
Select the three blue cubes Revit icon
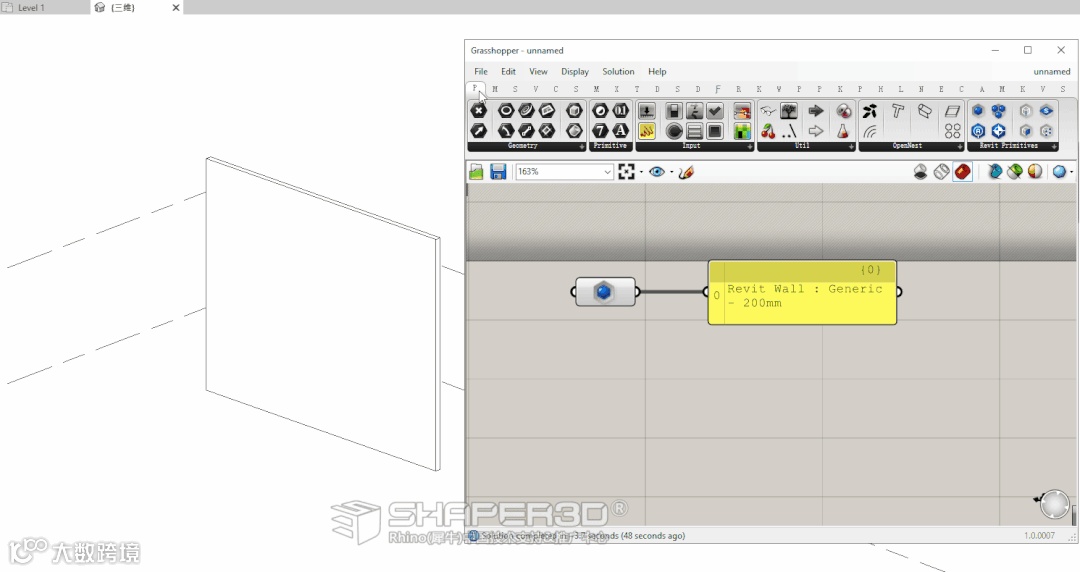click(999, 110)
